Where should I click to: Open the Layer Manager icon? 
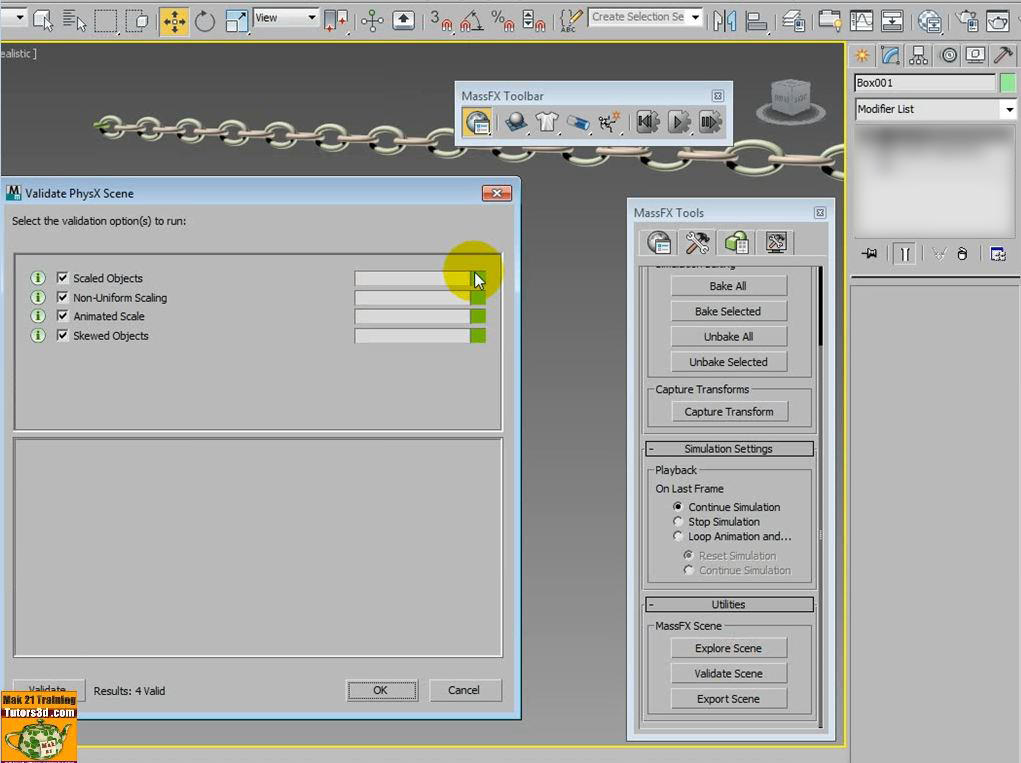click(x=793, y=20)
